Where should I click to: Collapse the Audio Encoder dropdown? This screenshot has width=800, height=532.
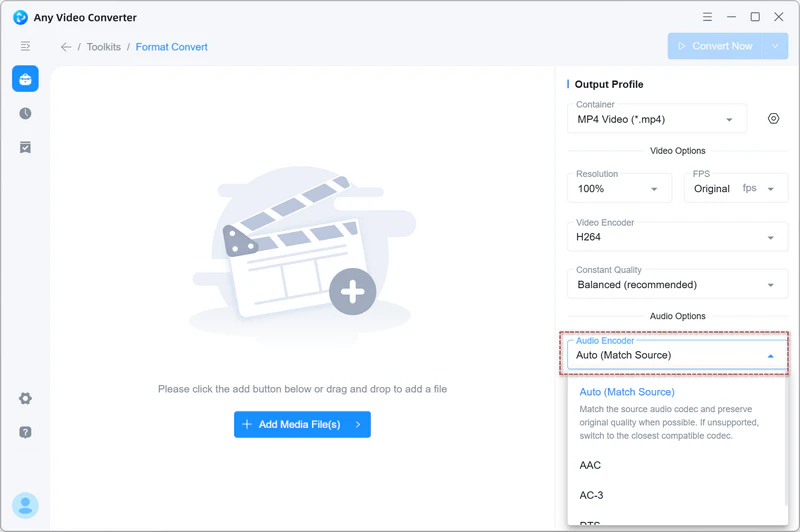coord(678,355)
